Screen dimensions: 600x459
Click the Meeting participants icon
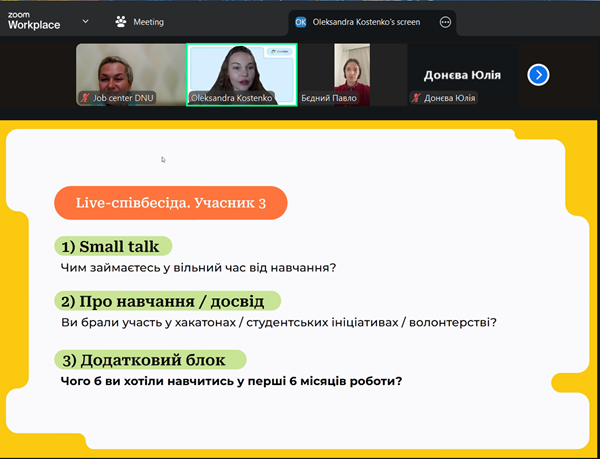[121, 21]
